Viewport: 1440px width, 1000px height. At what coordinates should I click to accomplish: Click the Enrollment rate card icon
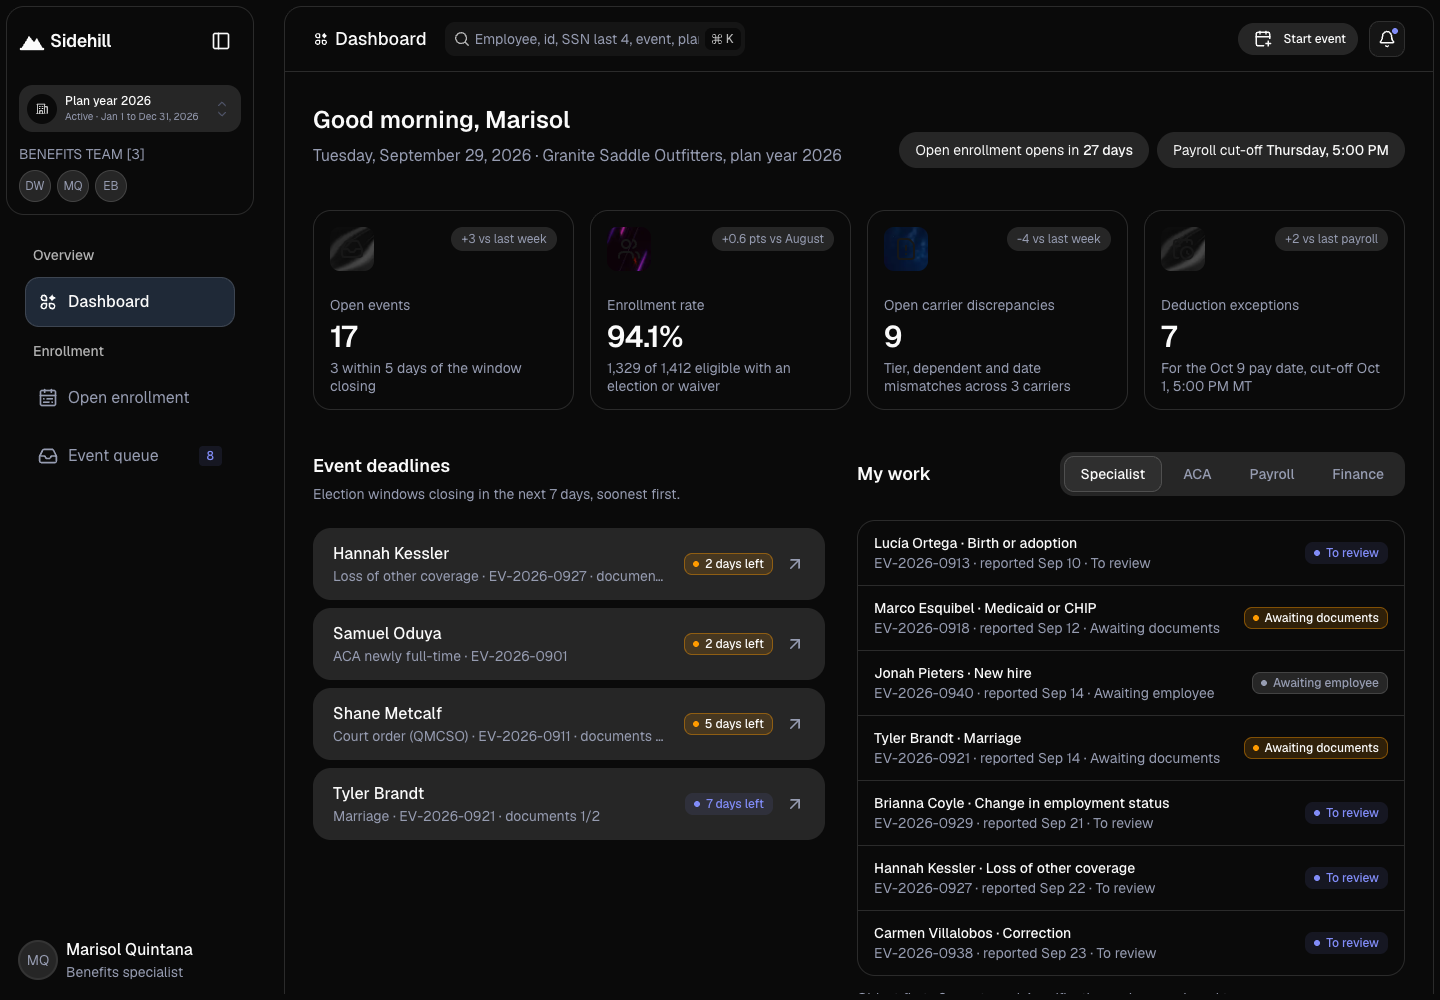pyautogui.click(x=629, y=249)
